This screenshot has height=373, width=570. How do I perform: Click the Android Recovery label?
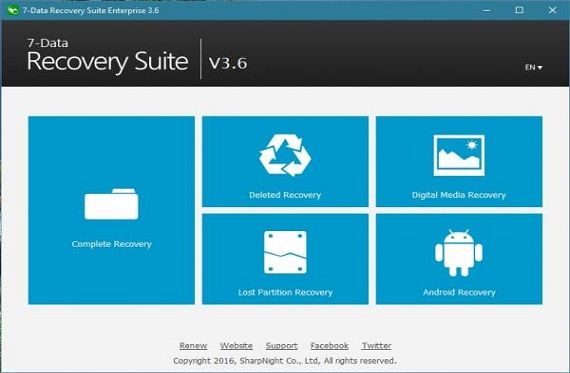pos(459,292)
